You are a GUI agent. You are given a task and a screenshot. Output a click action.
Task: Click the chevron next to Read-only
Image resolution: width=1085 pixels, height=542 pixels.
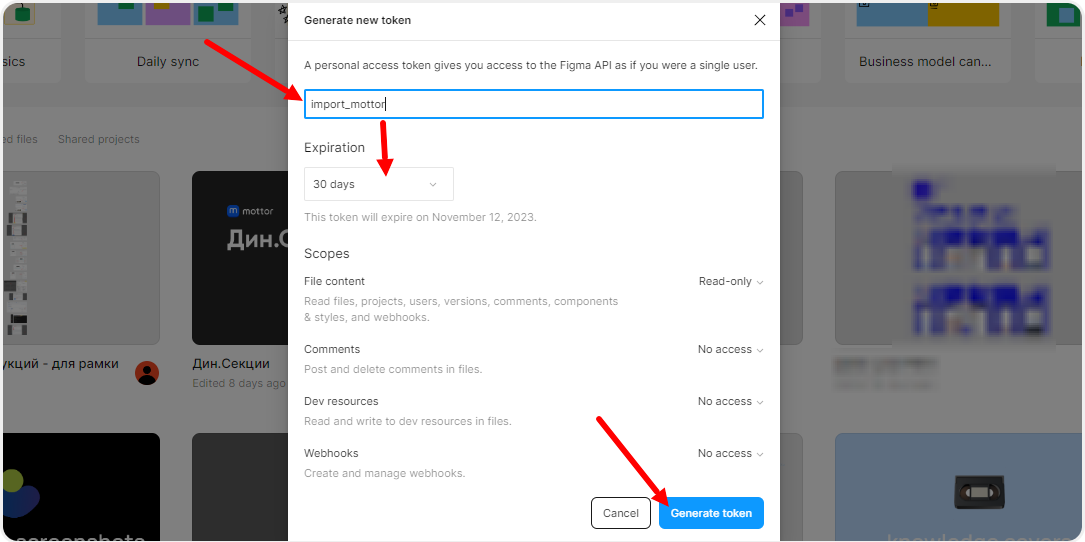tap(760, 282)
